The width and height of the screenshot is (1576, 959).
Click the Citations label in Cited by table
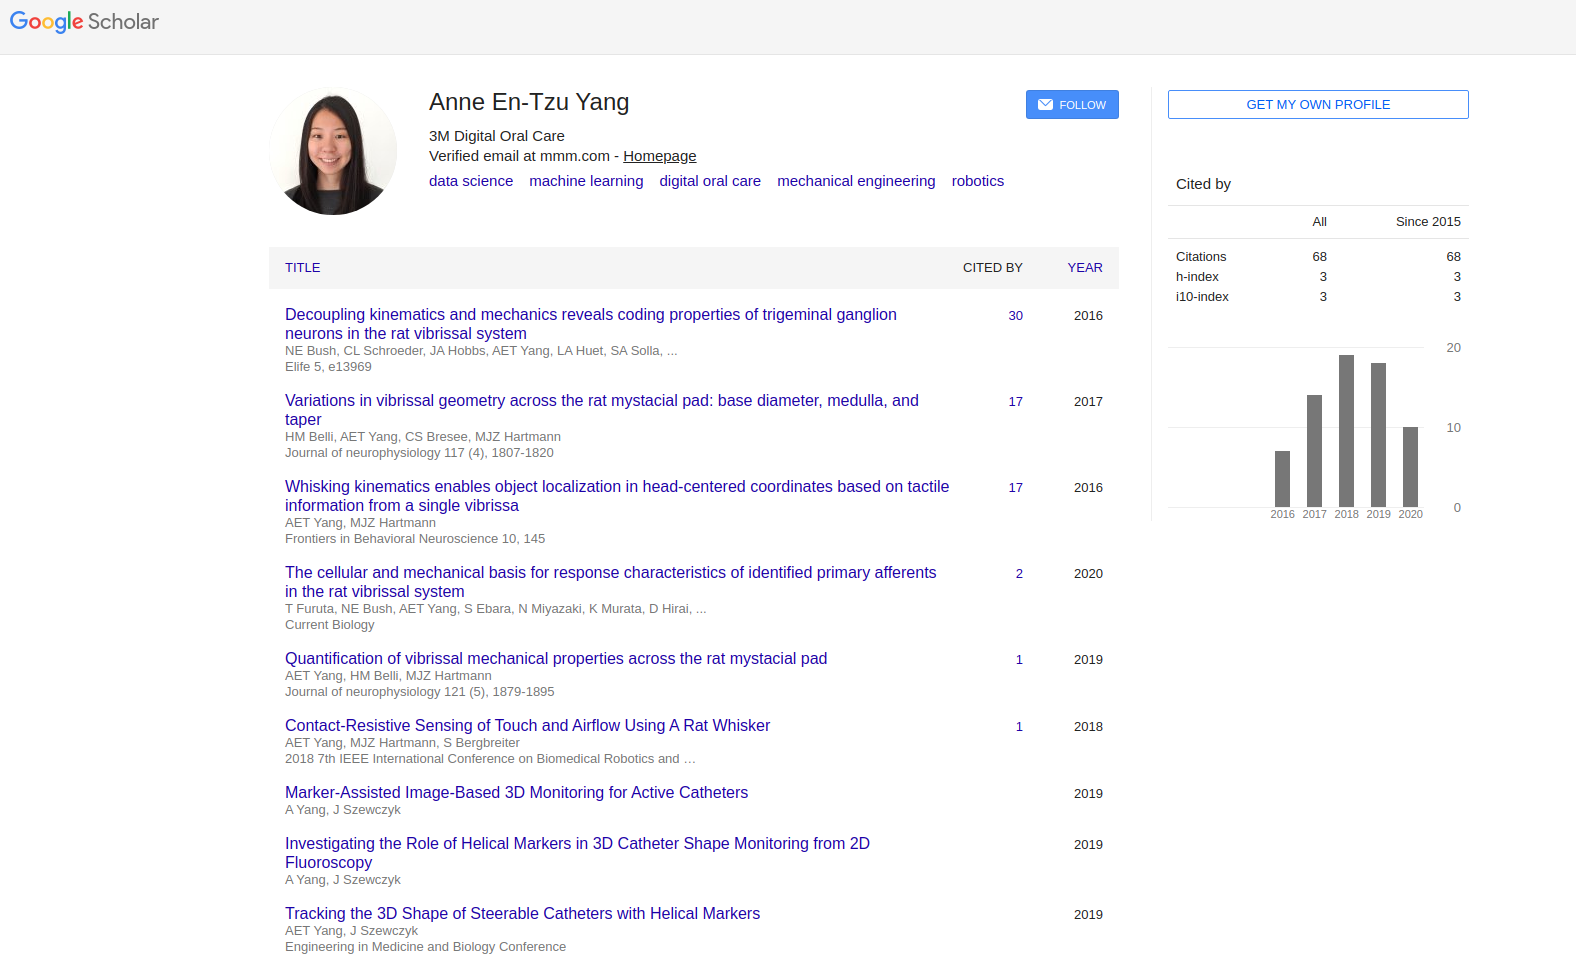click(1201, 257)
